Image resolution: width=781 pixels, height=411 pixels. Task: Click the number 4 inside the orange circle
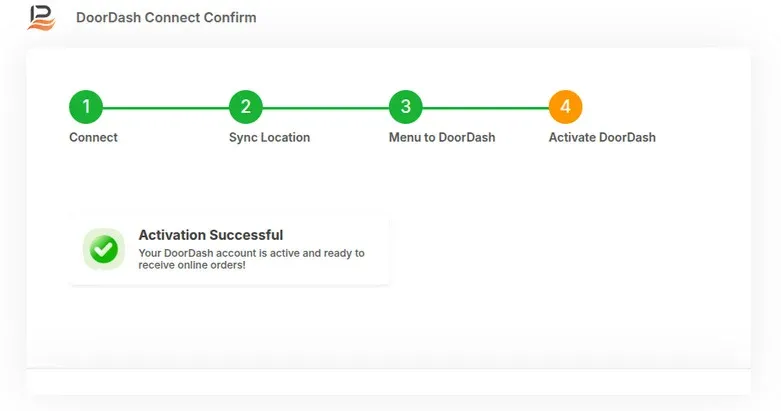tap(565, 107)
